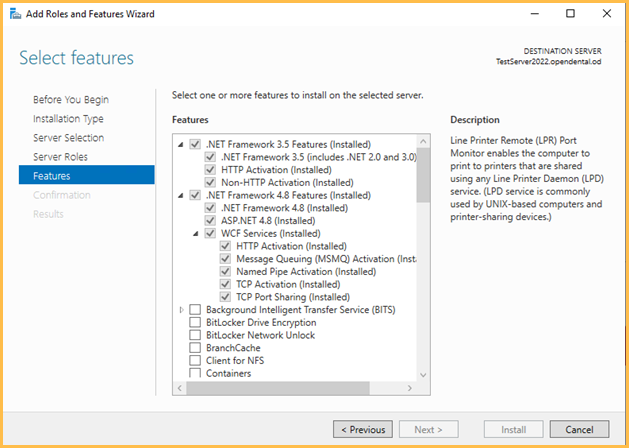
Task: Open the Before You Begin page
Action: click(71, 100)
